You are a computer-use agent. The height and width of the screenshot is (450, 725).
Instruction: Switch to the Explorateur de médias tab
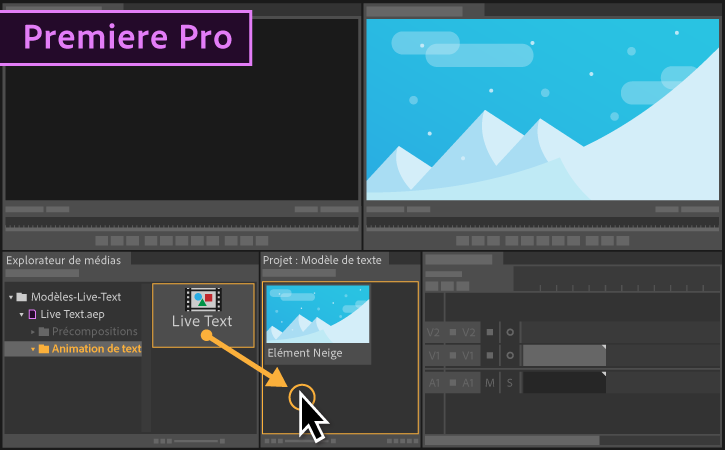coord(63,260)
